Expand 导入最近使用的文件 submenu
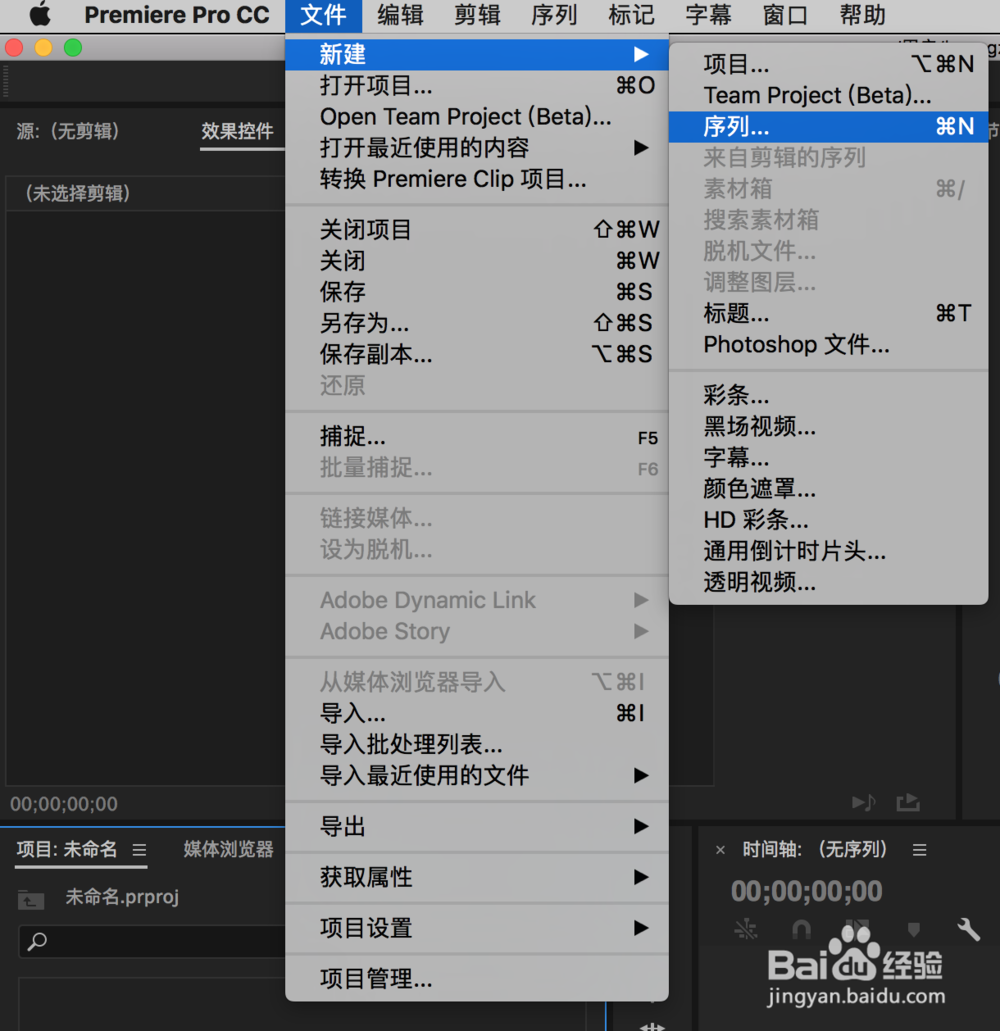This screenshot has height=1031, width=1000. 477,775
